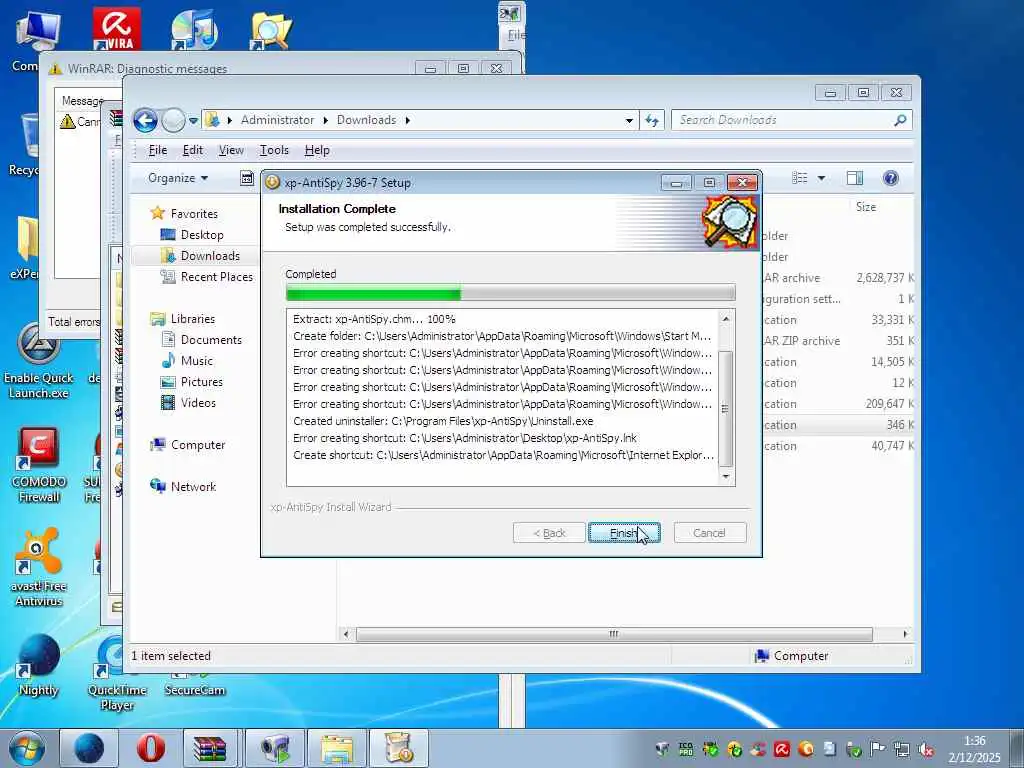Select Computer in navigation pane
Image resolution: width=1024 pixels, height=768 pixels.
click(198, 445)
